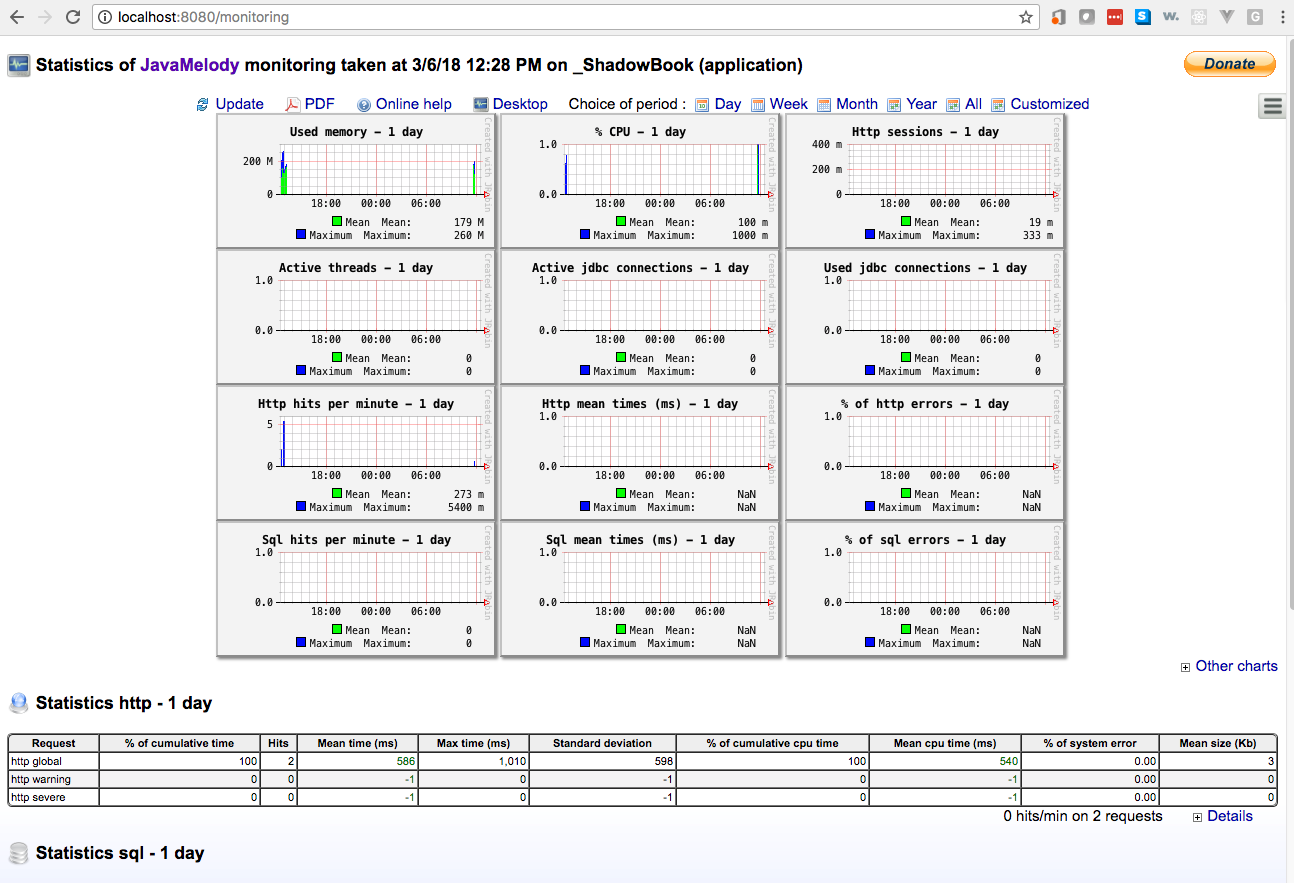Click the JavaMelody title link
1294x883 pixels.
[190, 65]
